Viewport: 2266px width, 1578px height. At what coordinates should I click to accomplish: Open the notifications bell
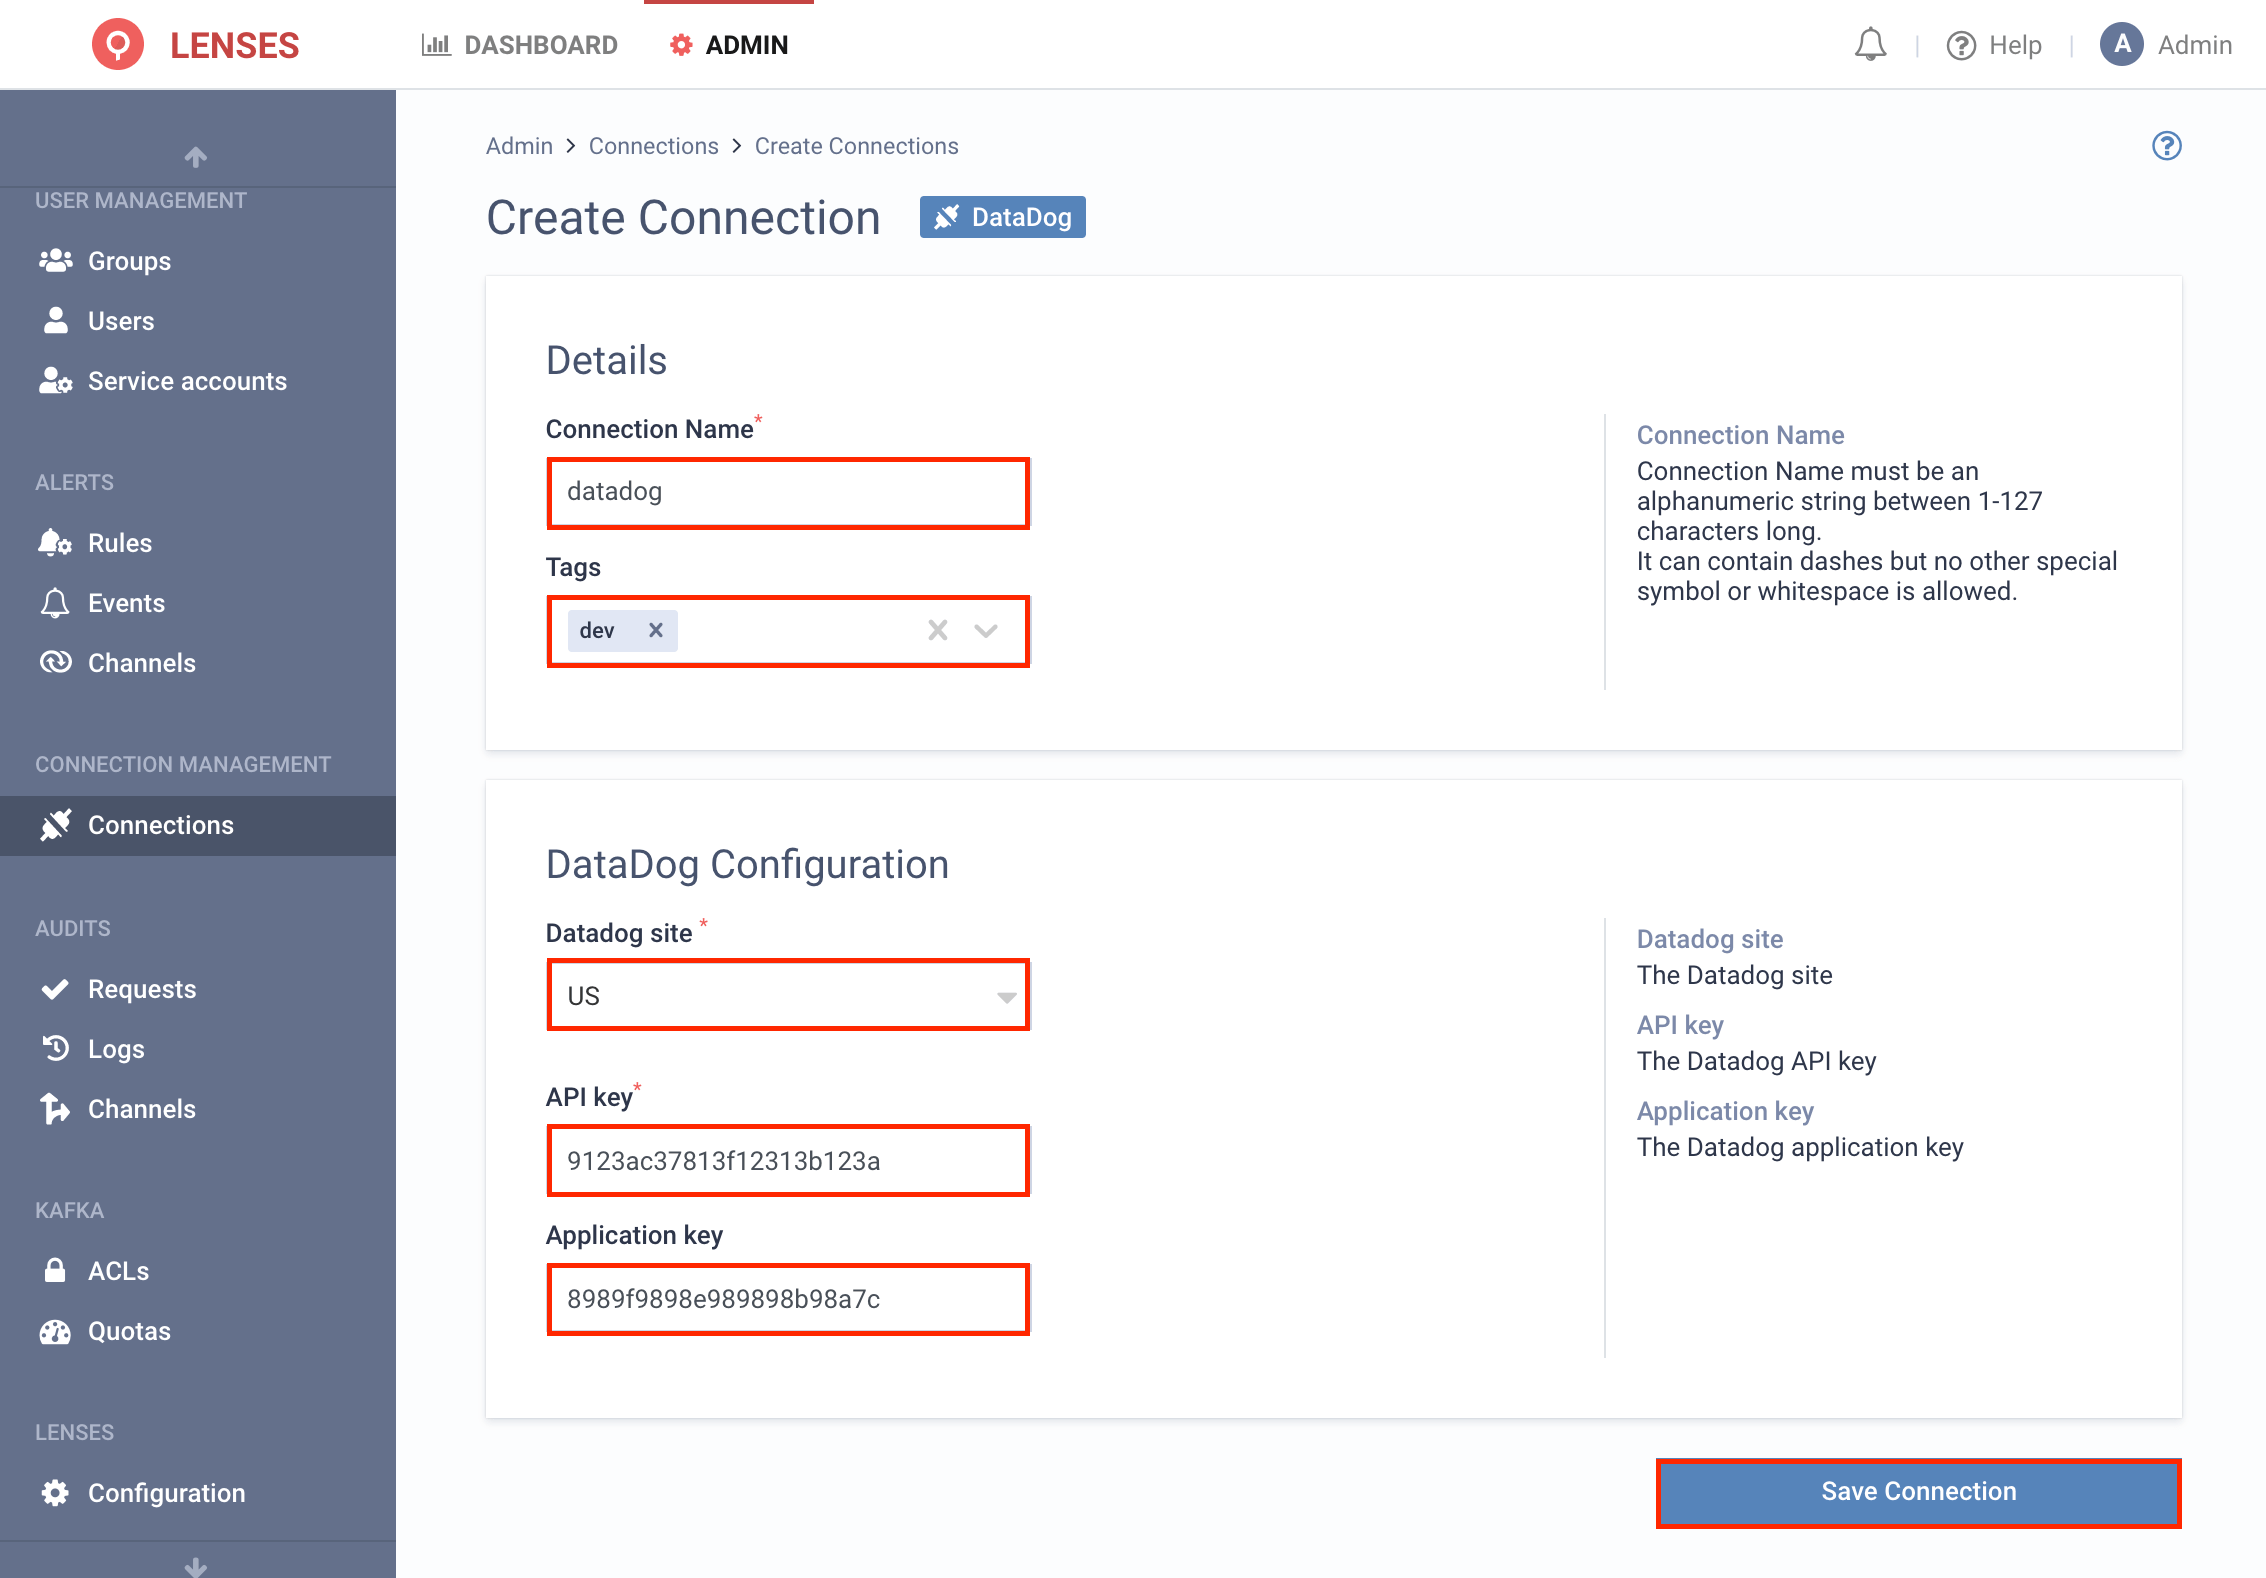(1870, 45)
